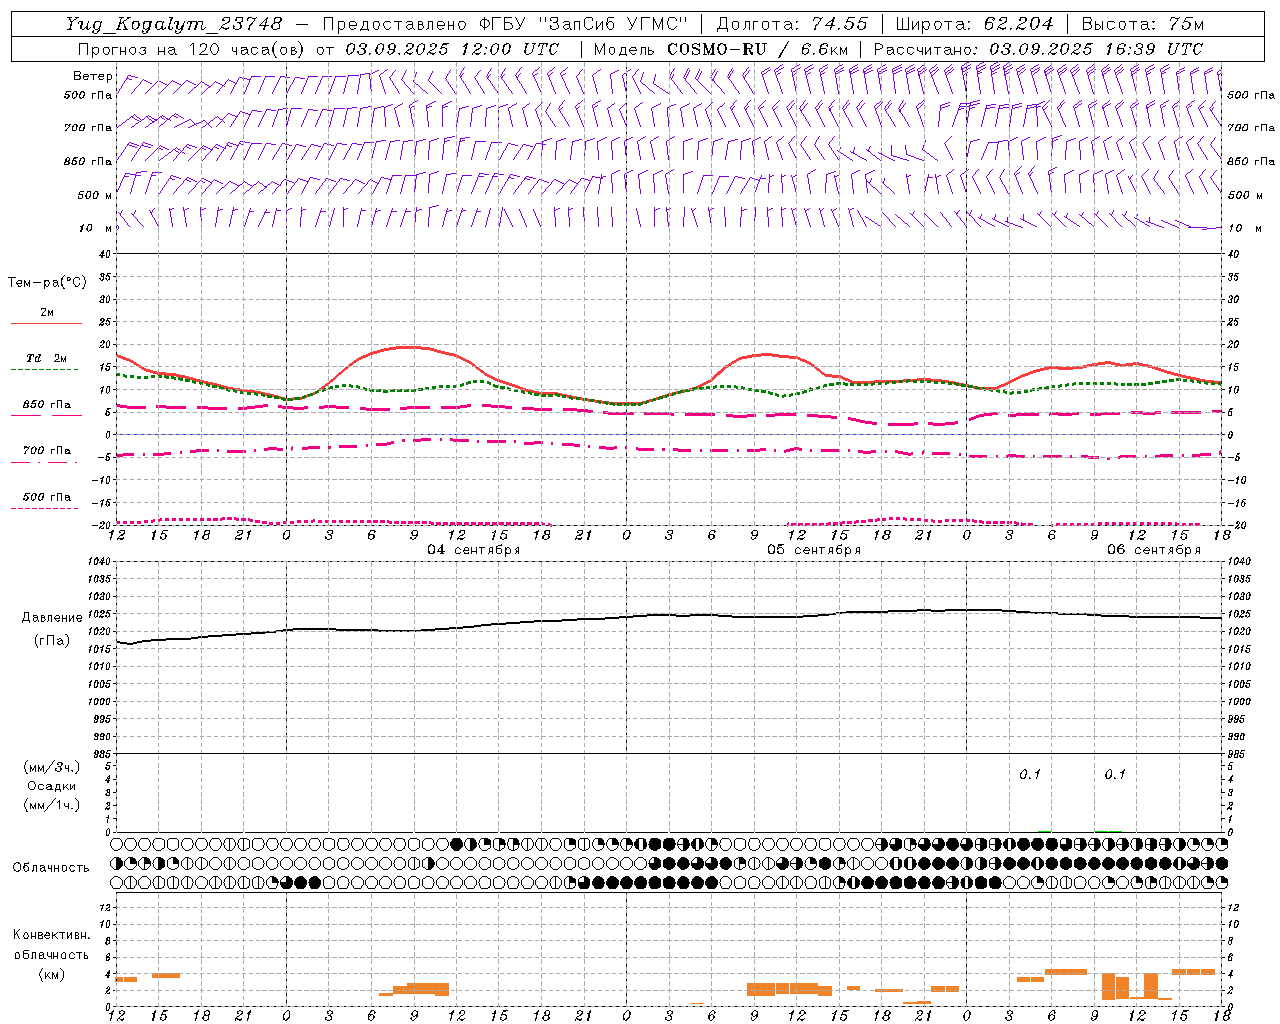Click the 05 сентября date label
The image size is (1280, 1024).
pos(814,550)
